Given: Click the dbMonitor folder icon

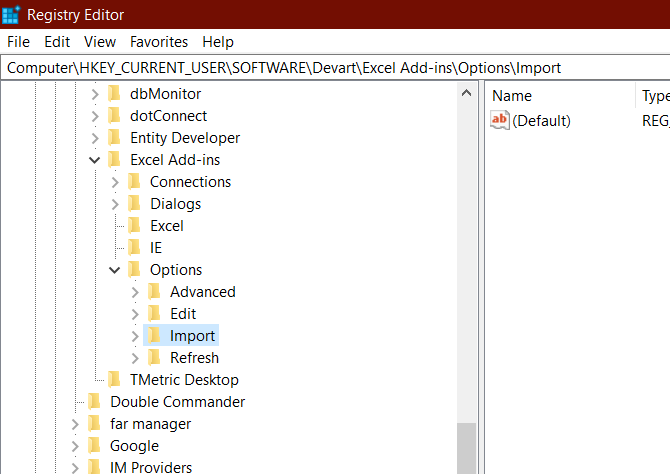Looking at the screenshot, I should 114,94.
